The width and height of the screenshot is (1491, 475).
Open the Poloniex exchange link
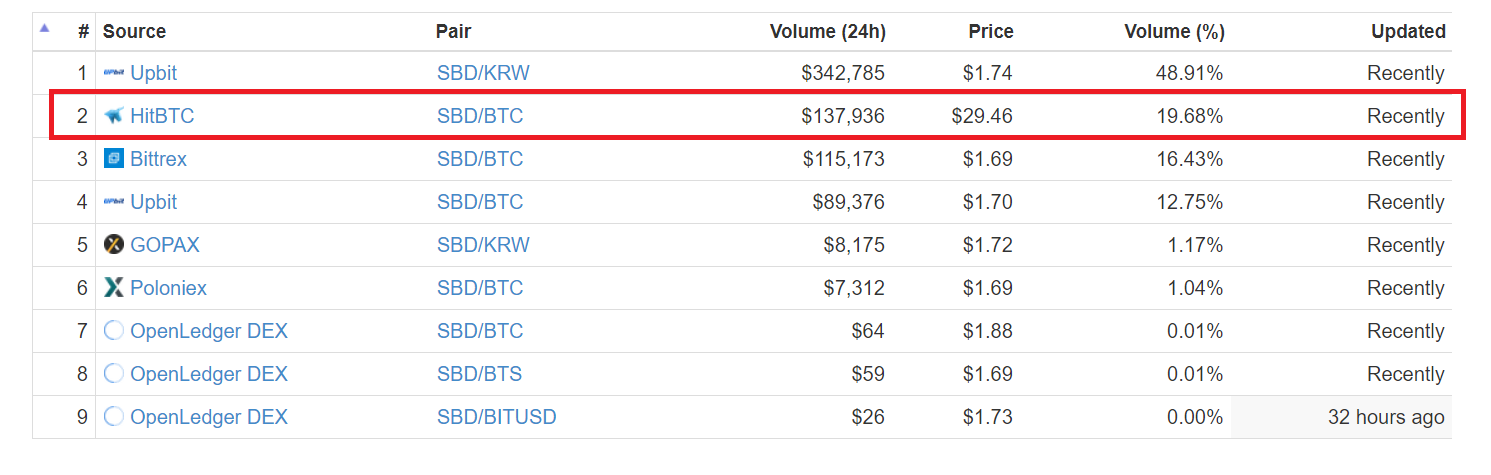[168, 288]
